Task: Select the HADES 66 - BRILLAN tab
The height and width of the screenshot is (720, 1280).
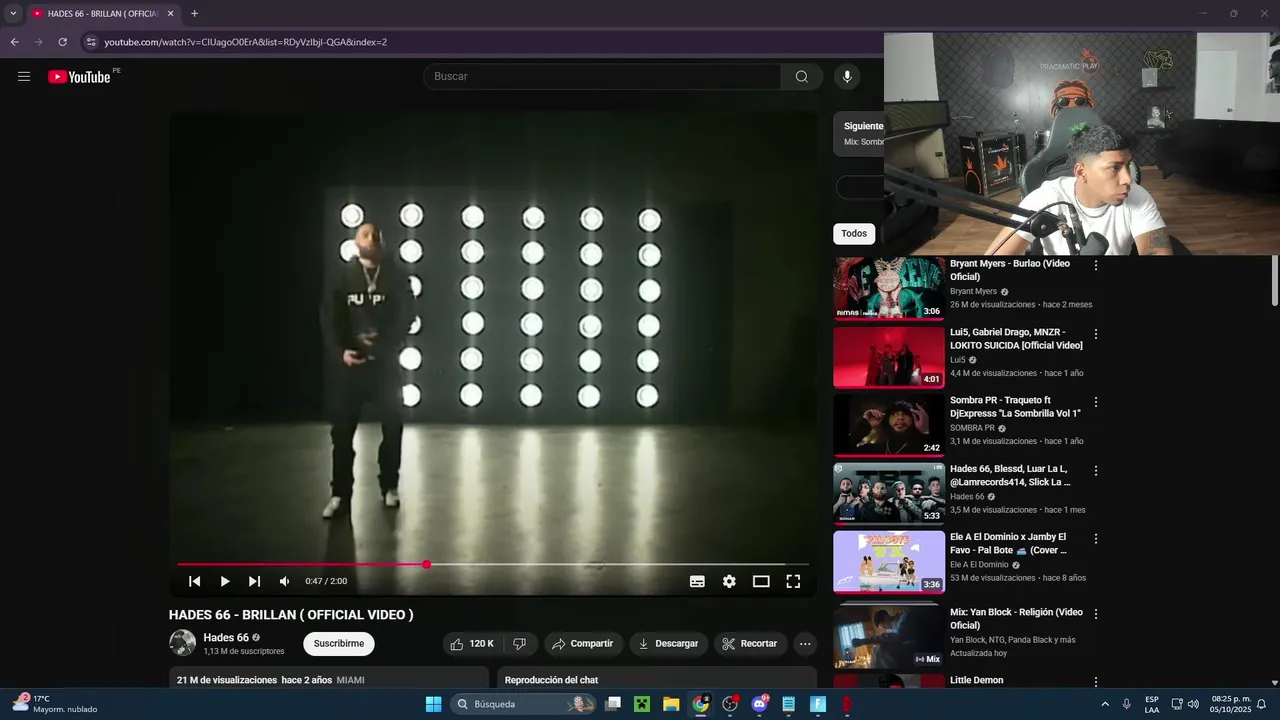Action: tap(103, 14)
